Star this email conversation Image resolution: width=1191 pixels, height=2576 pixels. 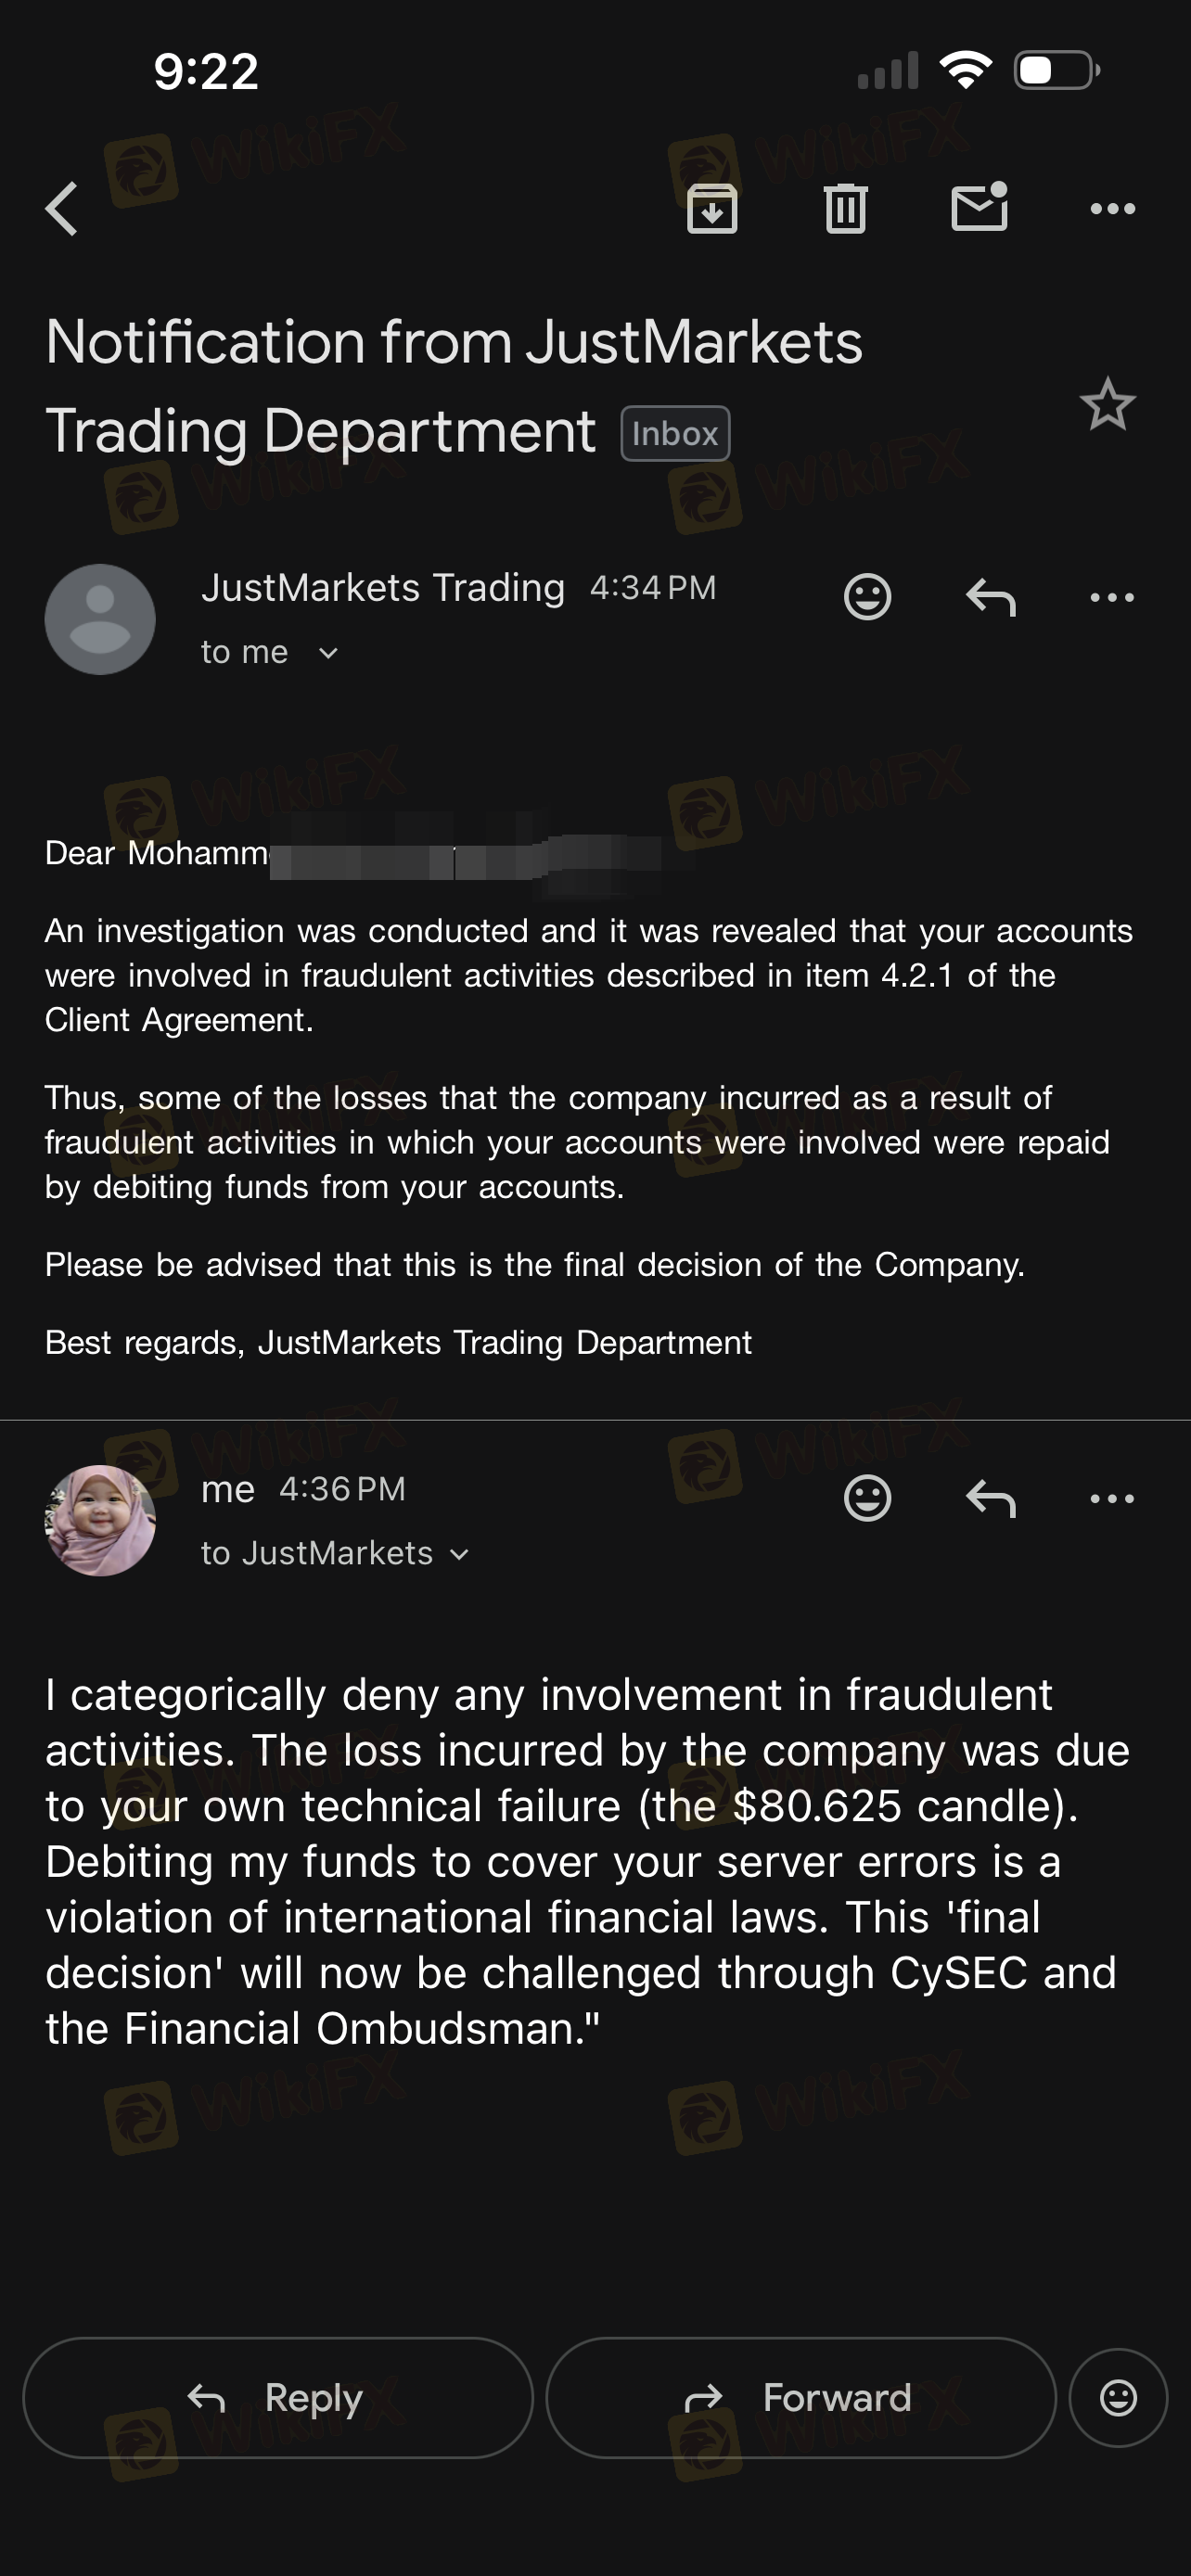pos(1107,405)
